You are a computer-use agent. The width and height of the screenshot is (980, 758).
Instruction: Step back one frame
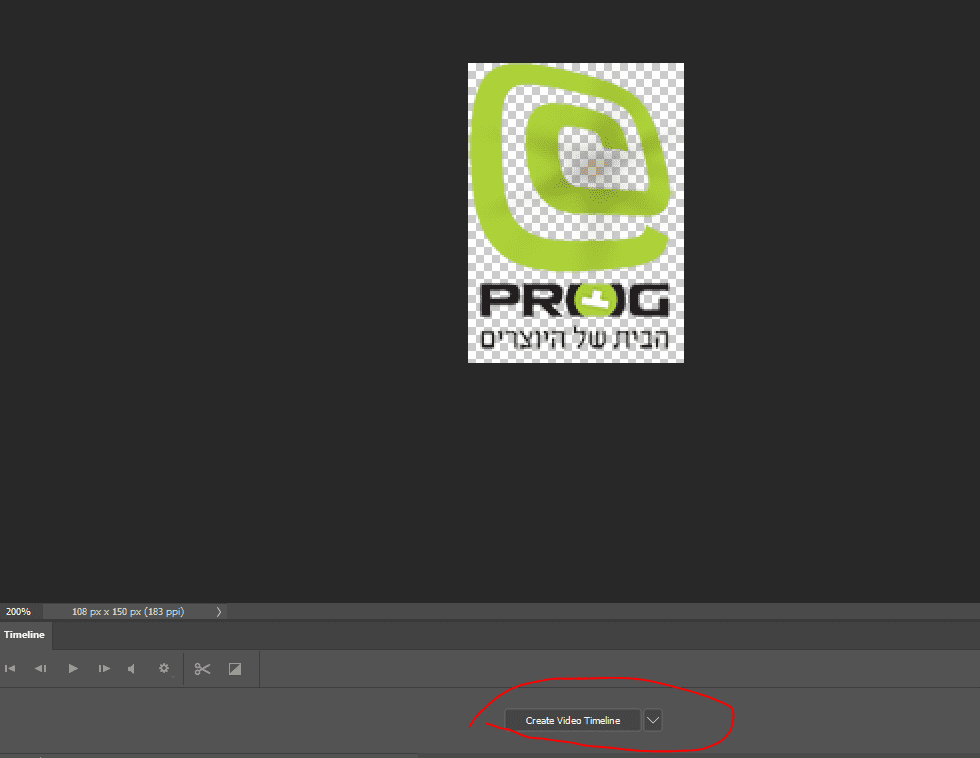point(40,668)
